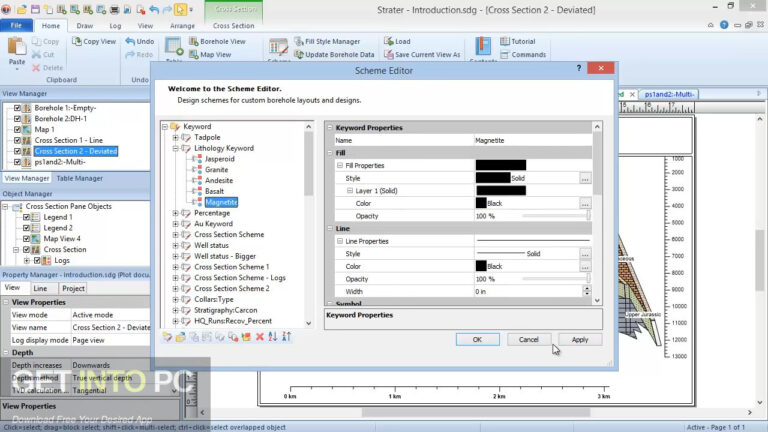Click the save icon in quick access toolbar
Screen dimensions: 768x432
click(x=35, y=9)
